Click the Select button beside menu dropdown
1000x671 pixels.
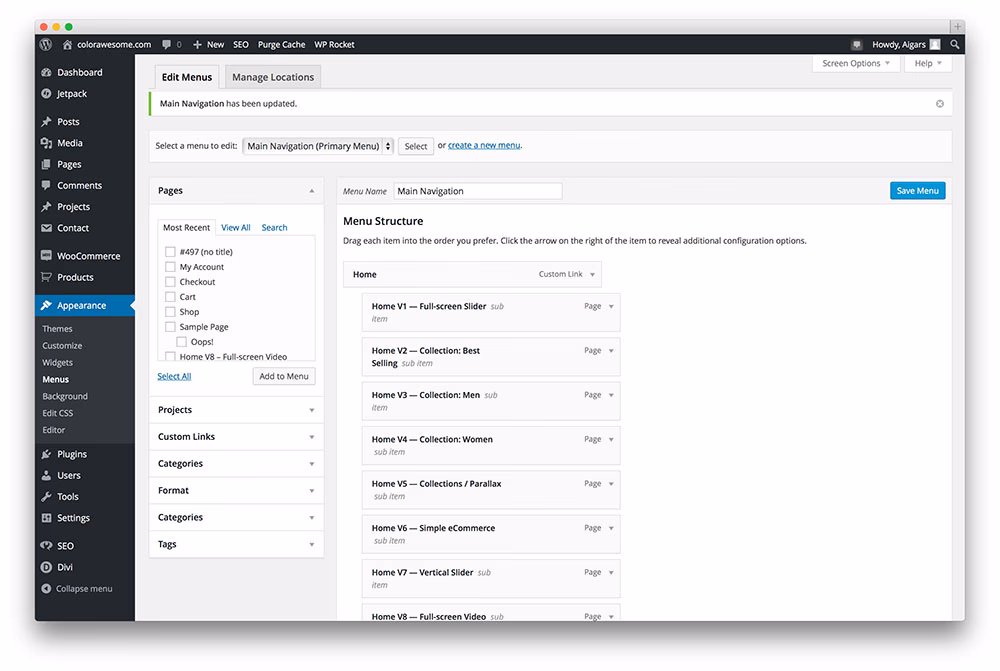tap(416, 146)
